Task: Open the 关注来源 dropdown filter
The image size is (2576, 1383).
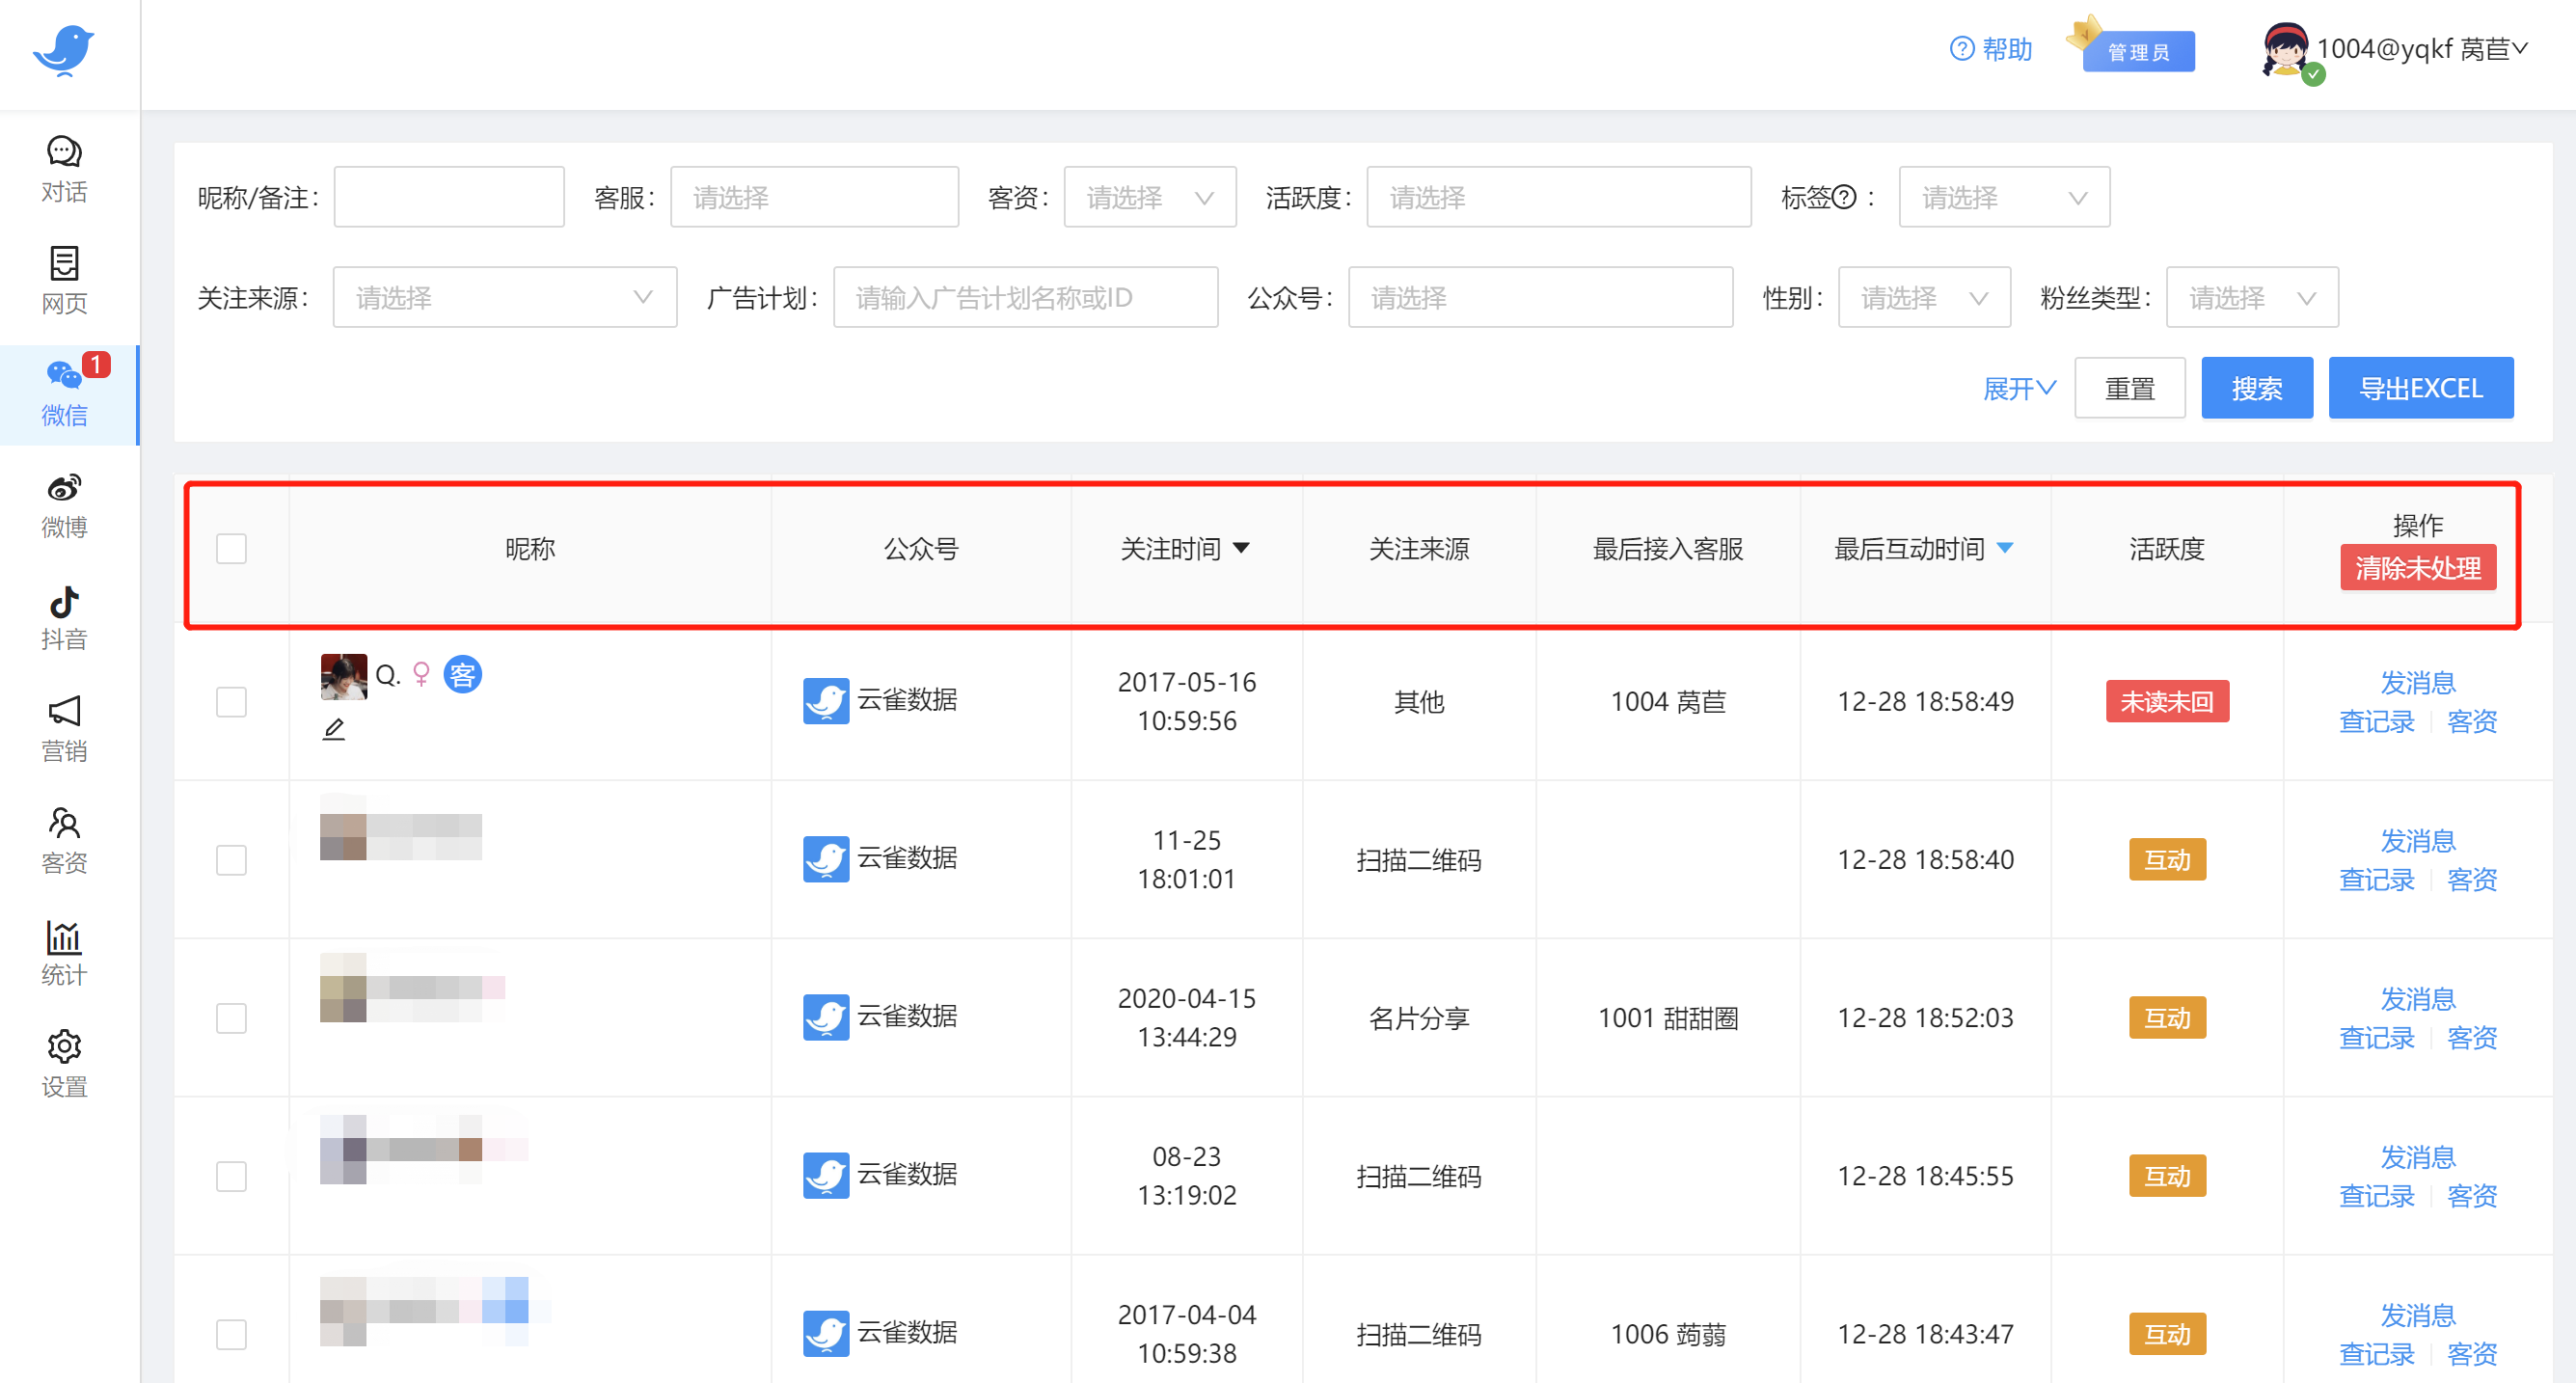Action: [x=504, y=297]
